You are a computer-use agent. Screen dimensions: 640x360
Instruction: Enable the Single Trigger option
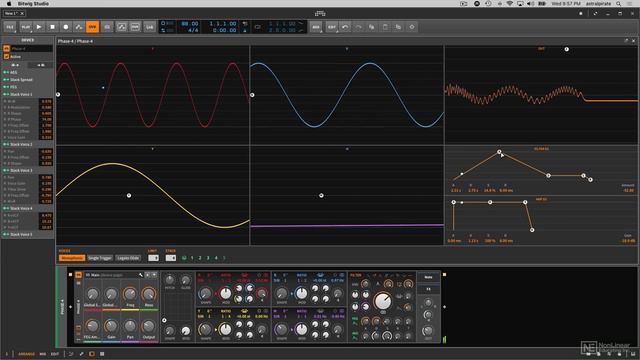(x=100, y=258)
